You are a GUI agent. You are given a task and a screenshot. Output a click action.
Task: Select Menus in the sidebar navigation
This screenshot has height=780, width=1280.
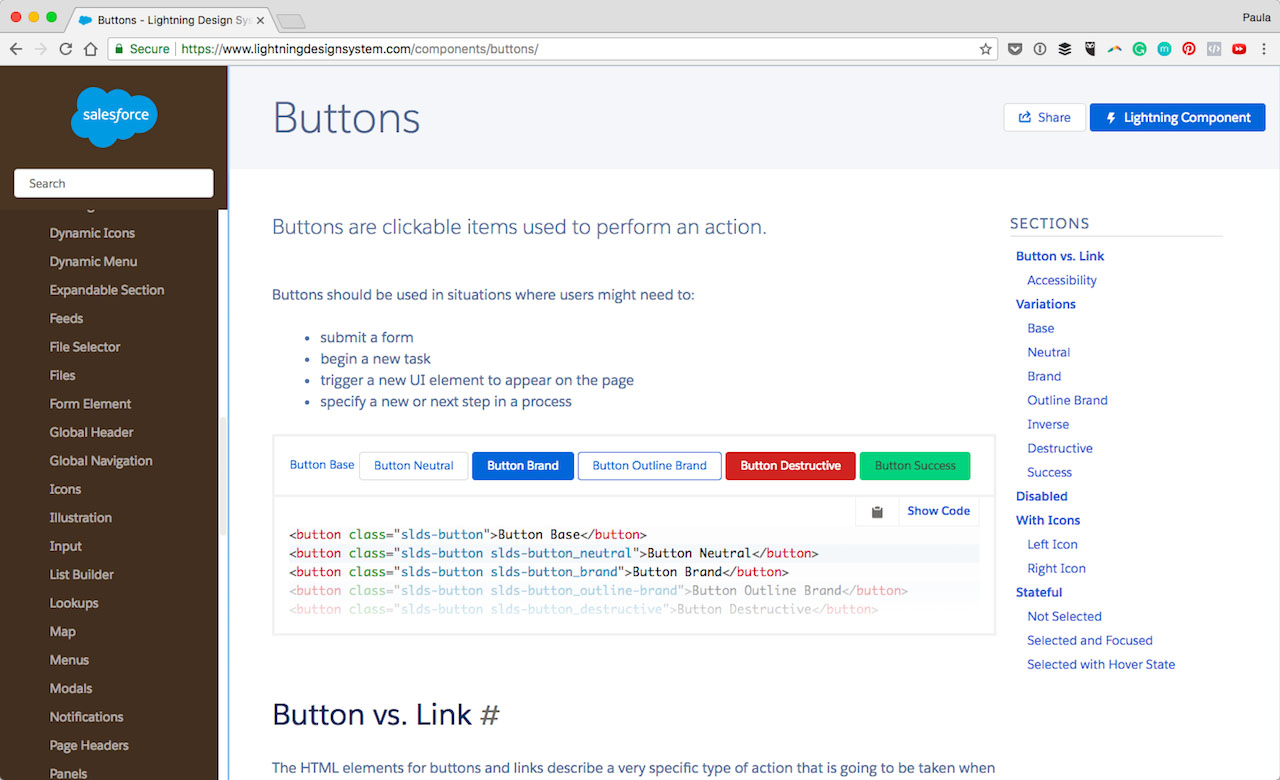click(69, 660)
